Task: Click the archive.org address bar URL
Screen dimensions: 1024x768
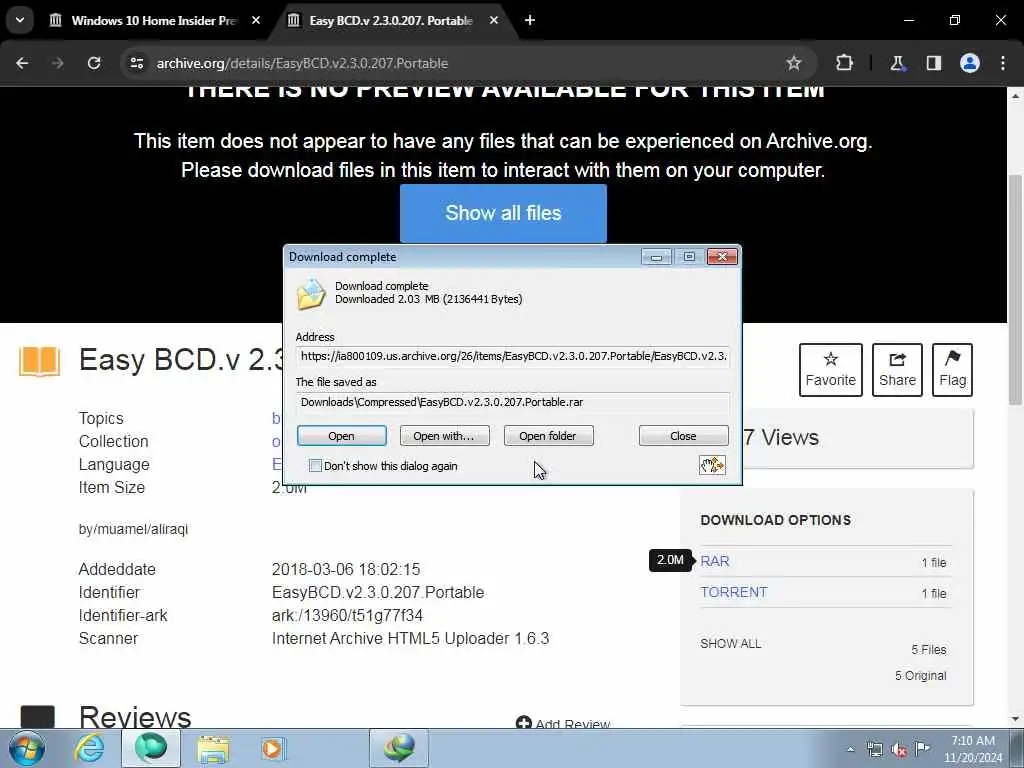Action: pos(302,63)
